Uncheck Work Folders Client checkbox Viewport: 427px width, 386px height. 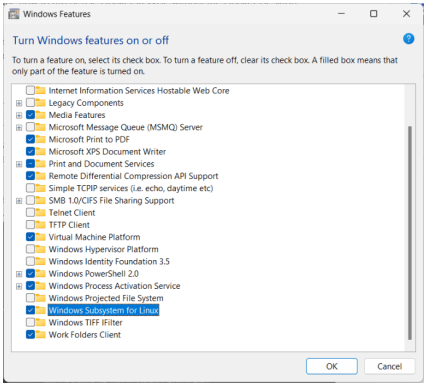click(x=30, y=335)
